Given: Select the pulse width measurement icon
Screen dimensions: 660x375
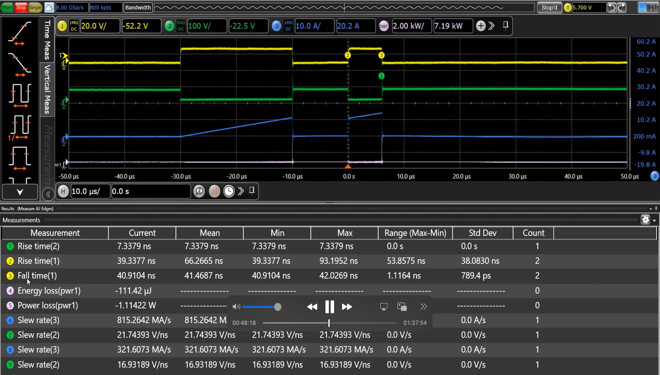Looking at the screenshot, I should coord(19,158).
